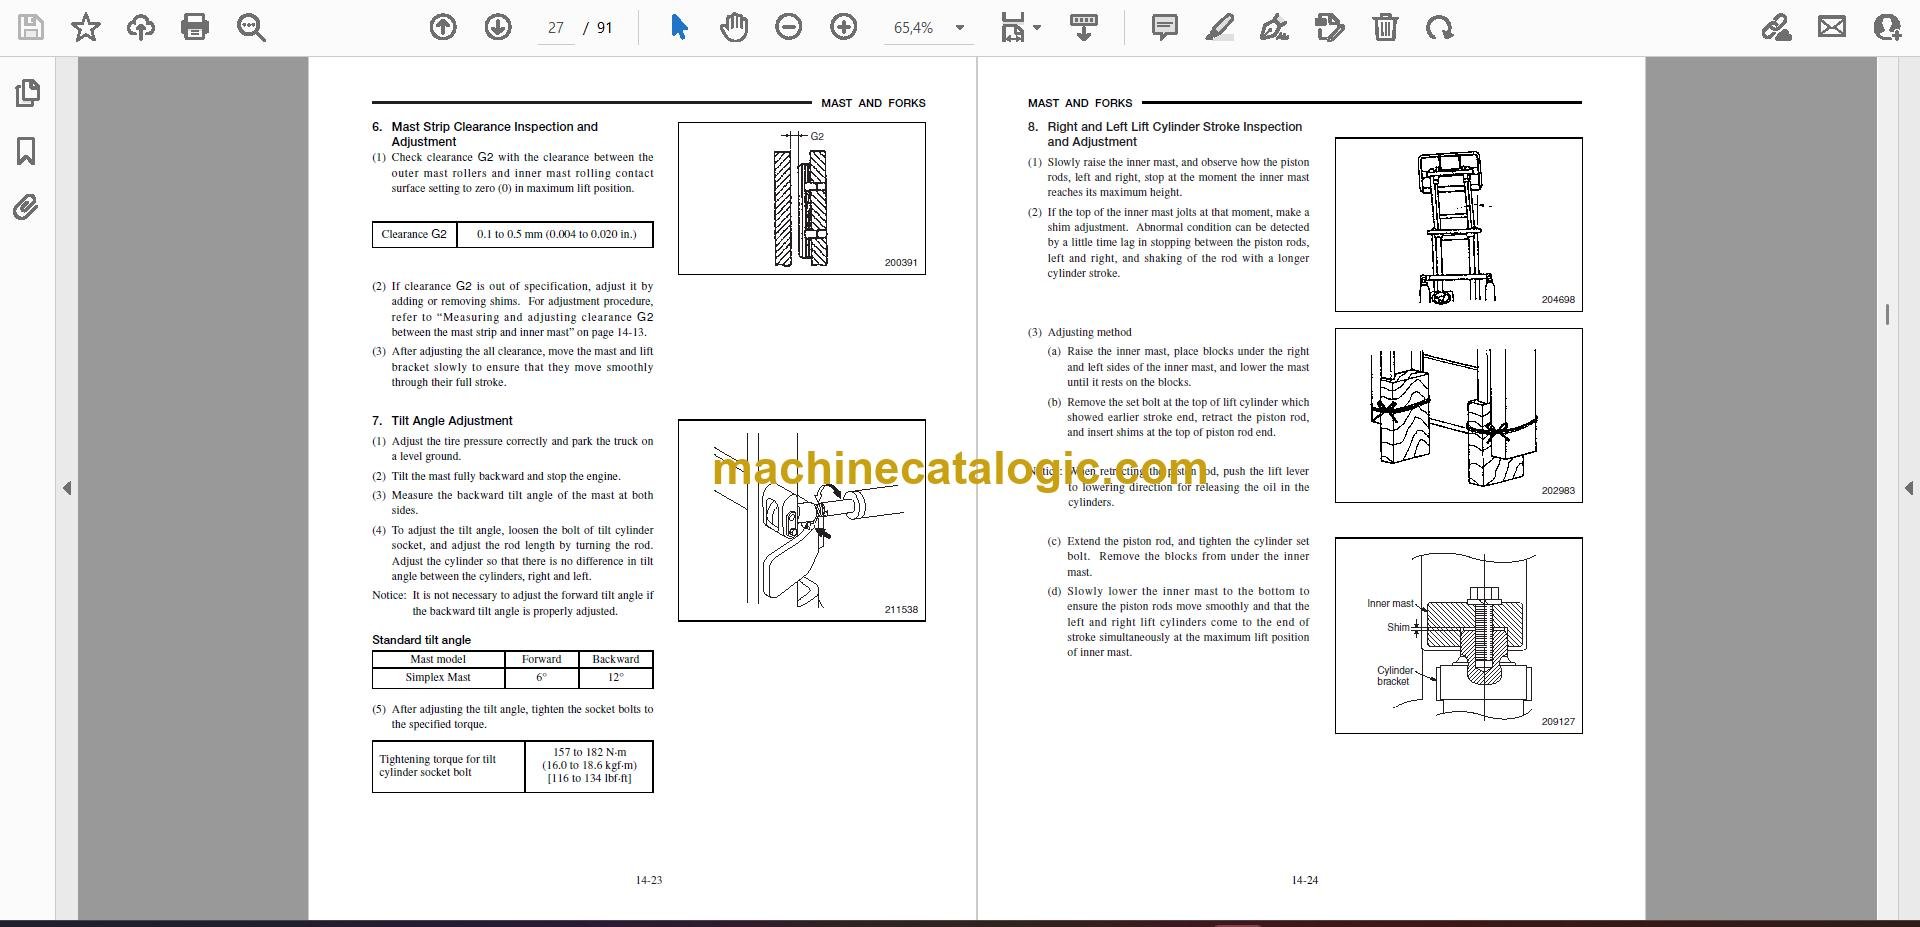Zoom out with minus button
Viewport: 1920px width, 927px height.
pos(789,27)
